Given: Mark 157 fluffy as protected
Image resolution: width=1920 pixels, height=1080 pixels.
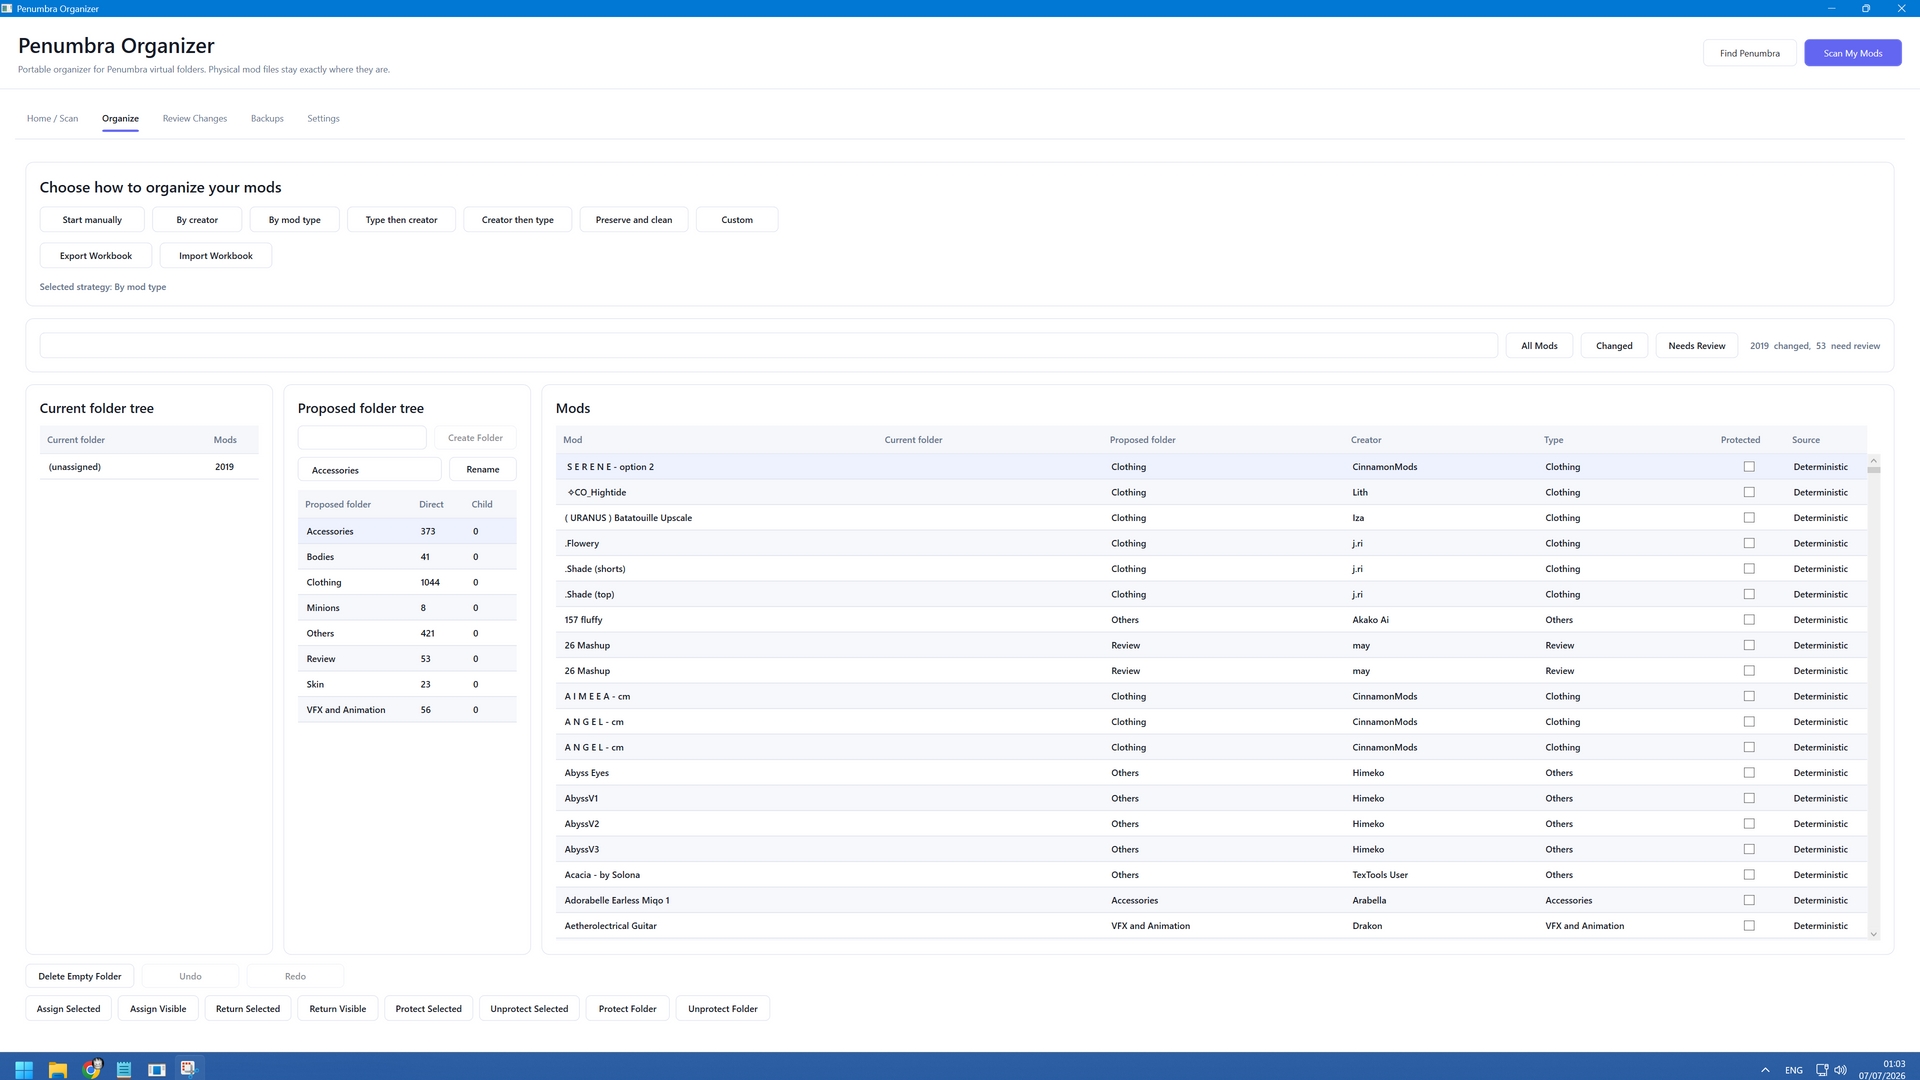Looking at the screenshot, I should click(x=1749, y=620).
